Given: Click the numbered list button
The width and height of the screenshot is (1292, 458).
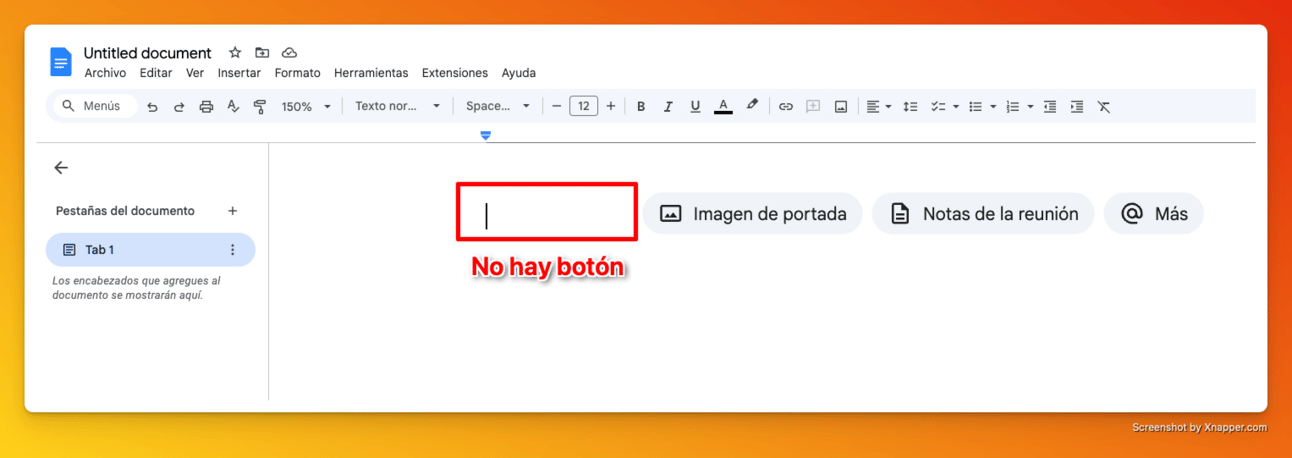Looking at the screenshot, I should click(1012, 106).
